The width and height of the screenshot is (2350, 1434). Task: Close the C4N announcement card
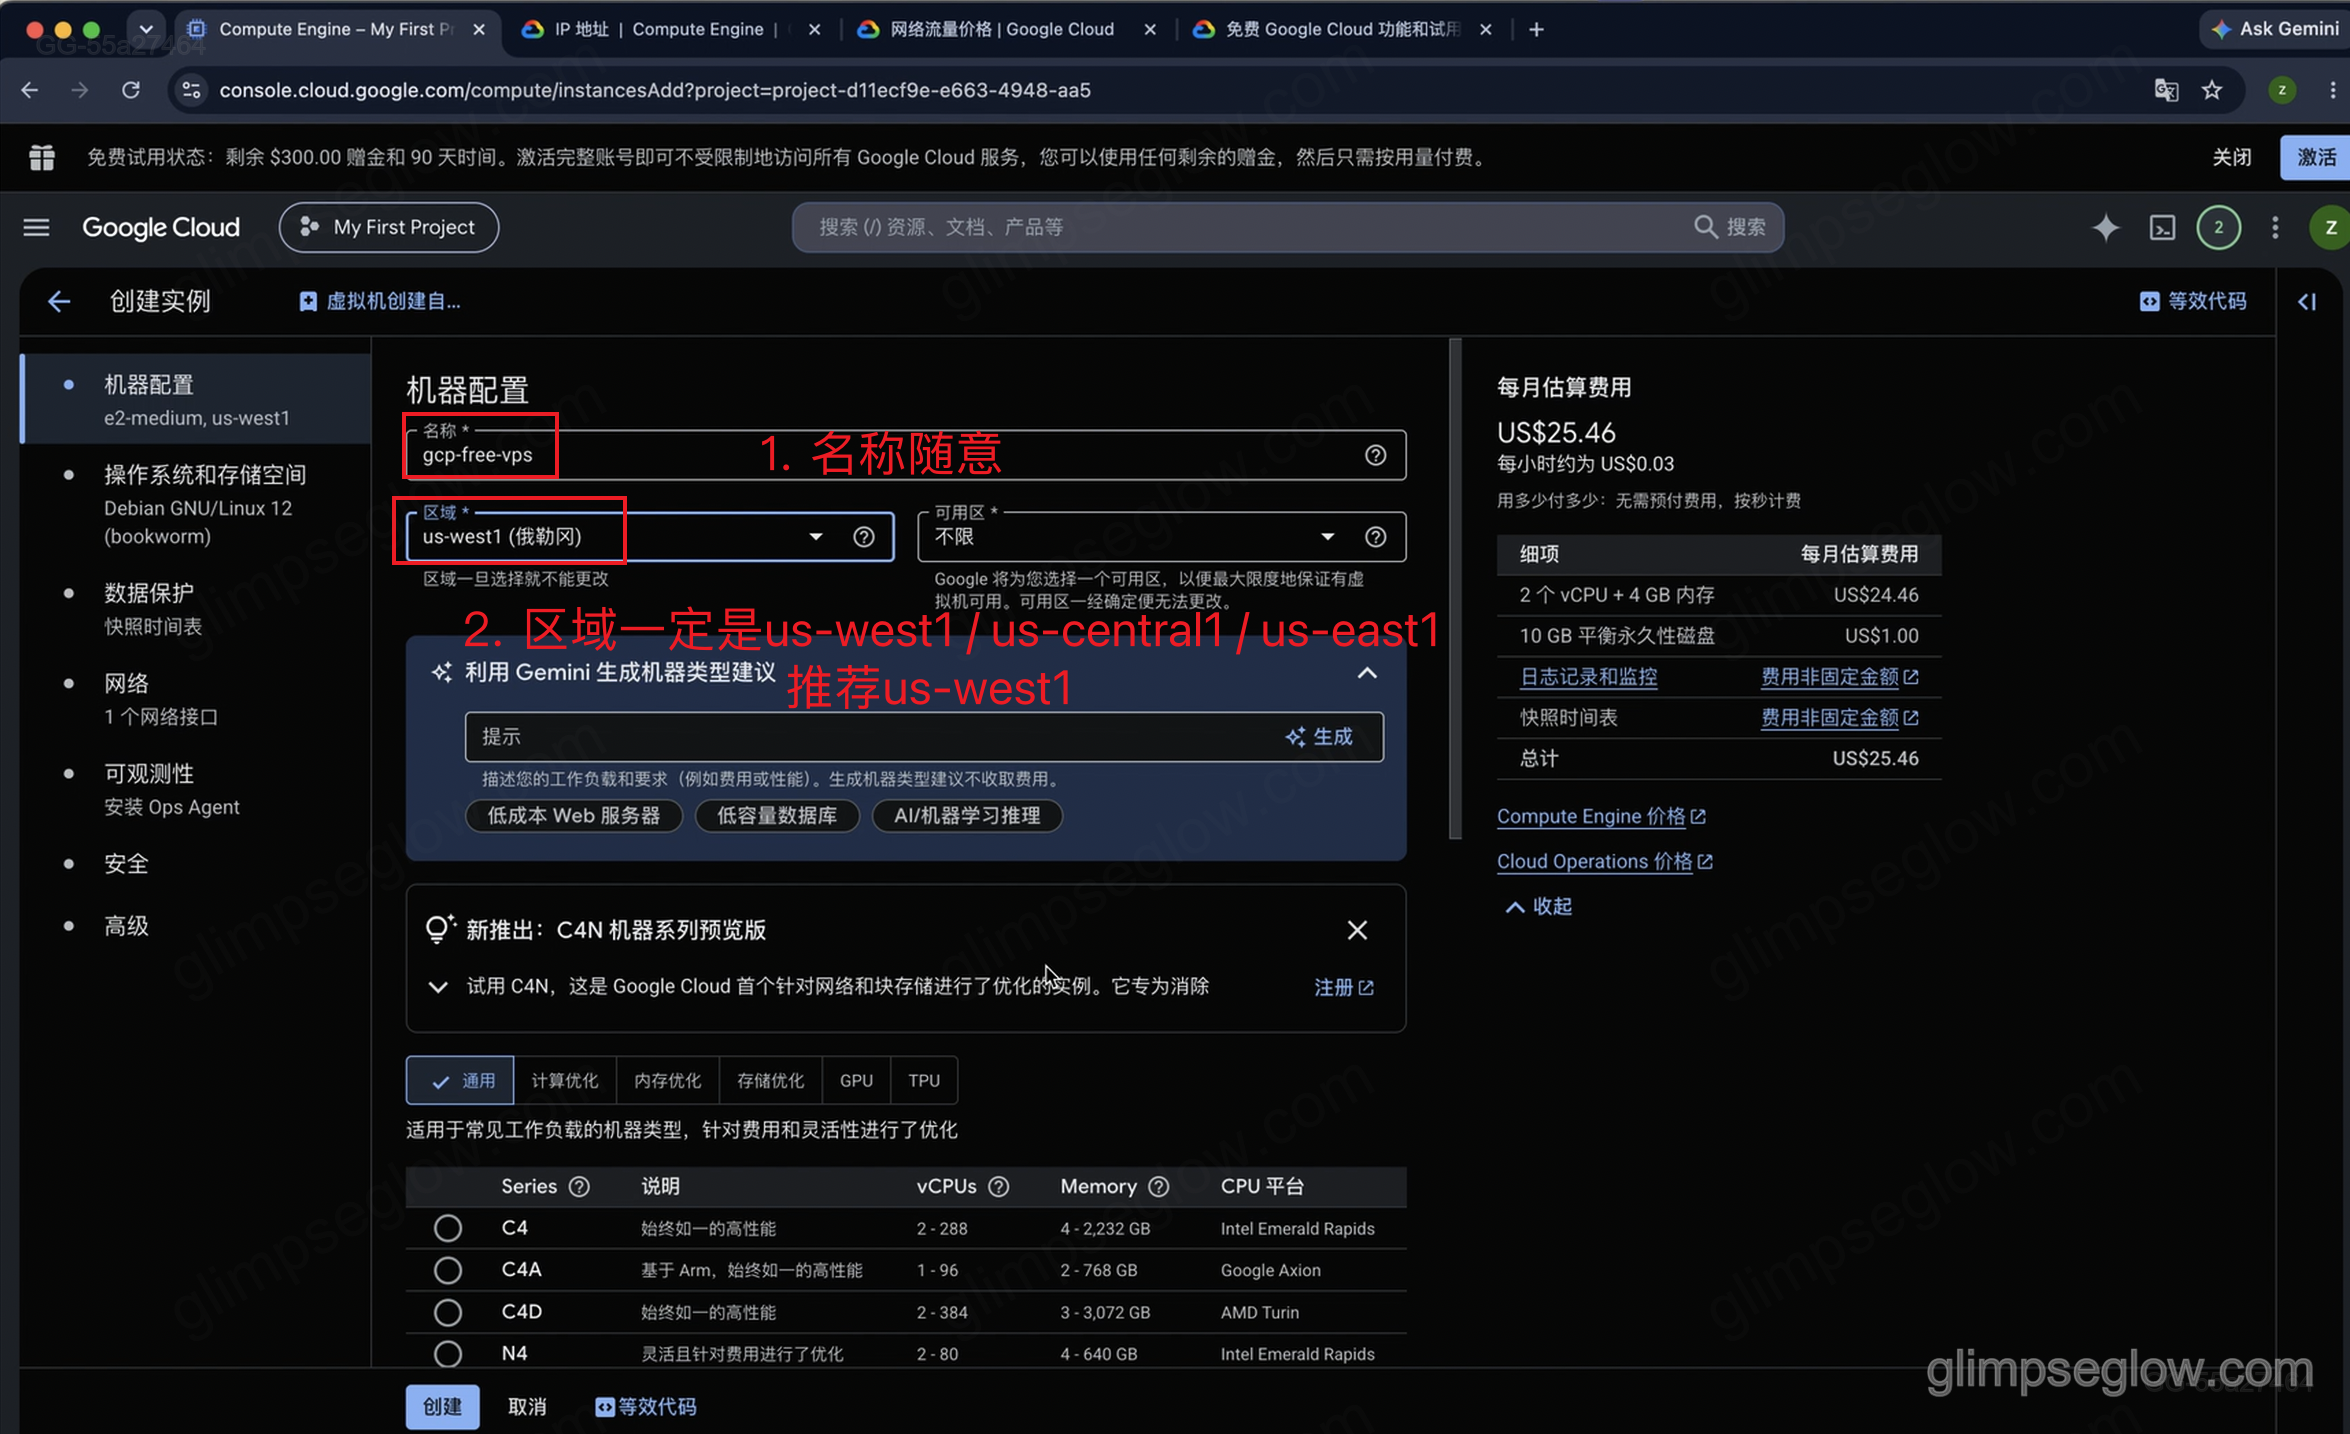pyautogui.click(x=1356, y=930)
